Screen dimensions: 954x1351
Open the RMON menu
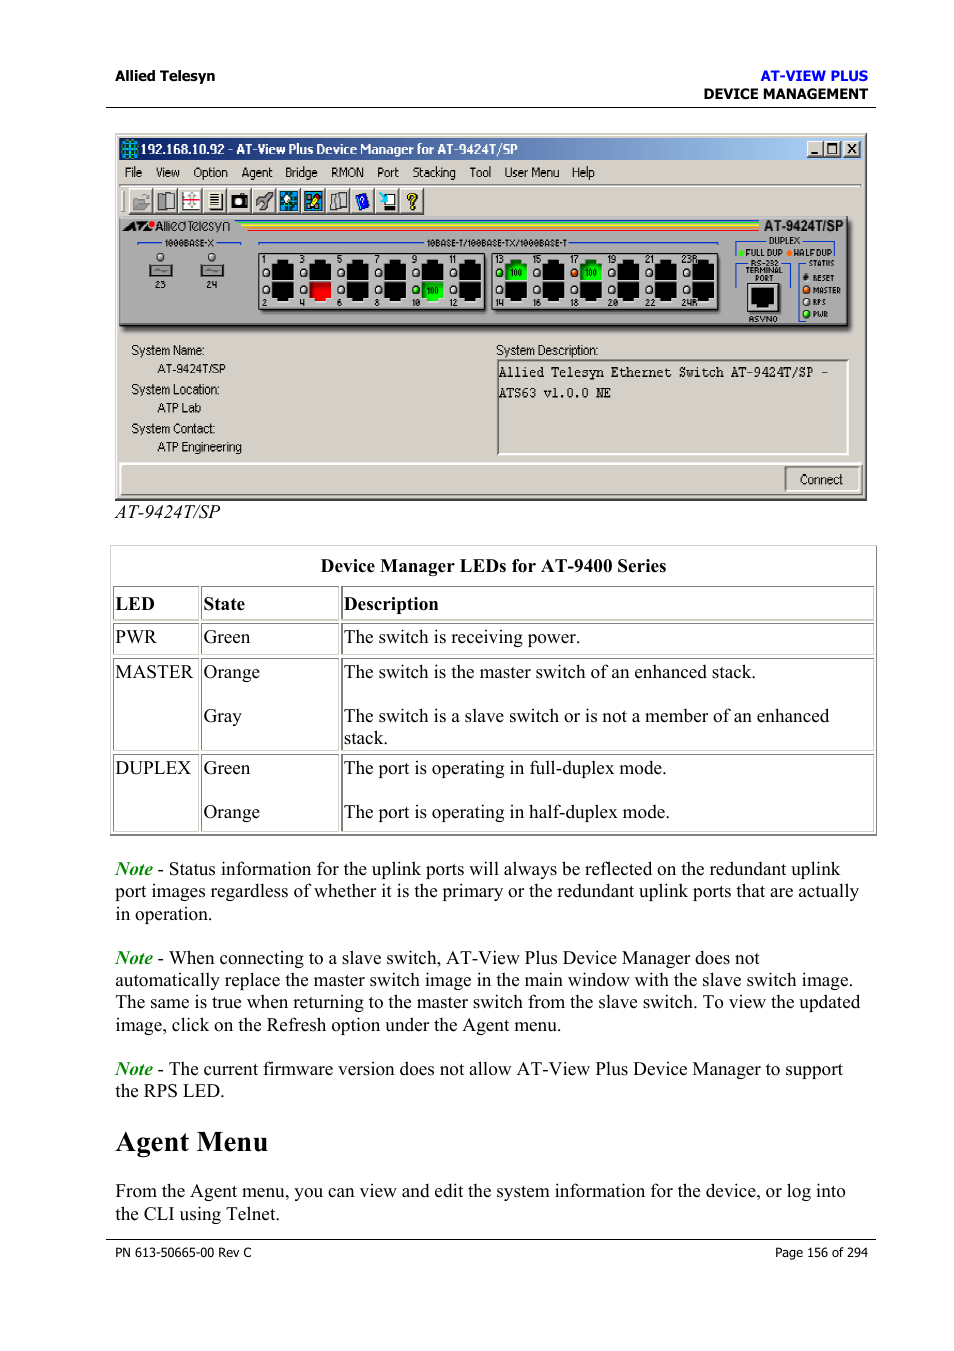pyautogui.click(x=347, y=172)
